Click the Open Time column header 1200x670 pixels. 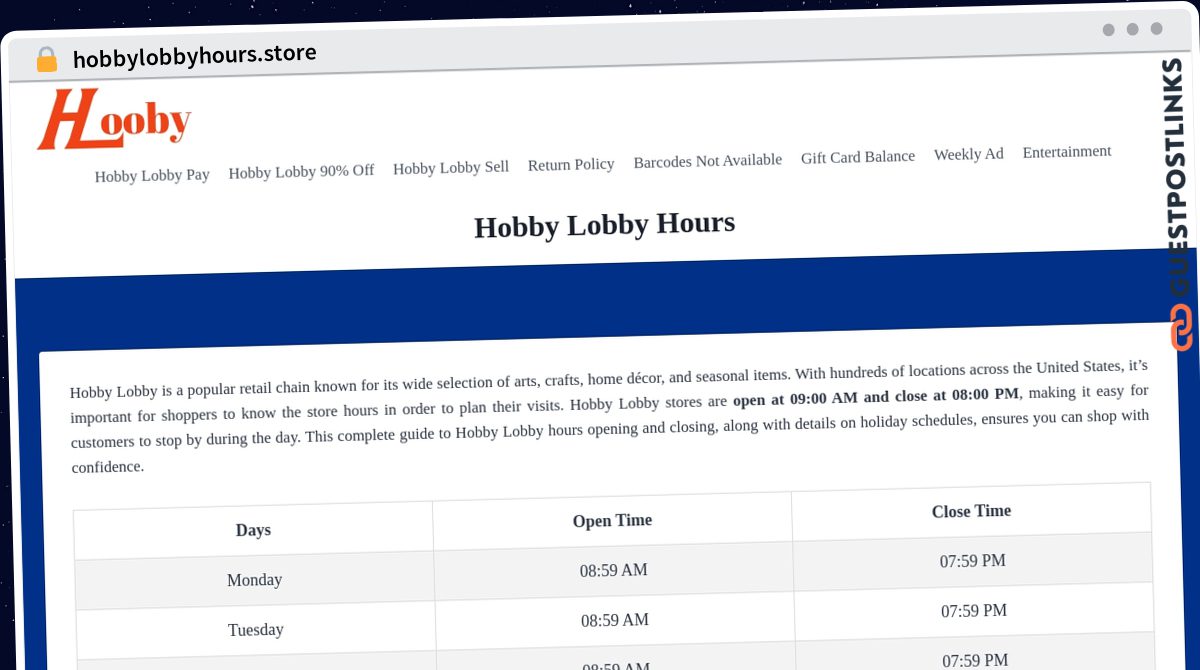(x=612, y=521)
